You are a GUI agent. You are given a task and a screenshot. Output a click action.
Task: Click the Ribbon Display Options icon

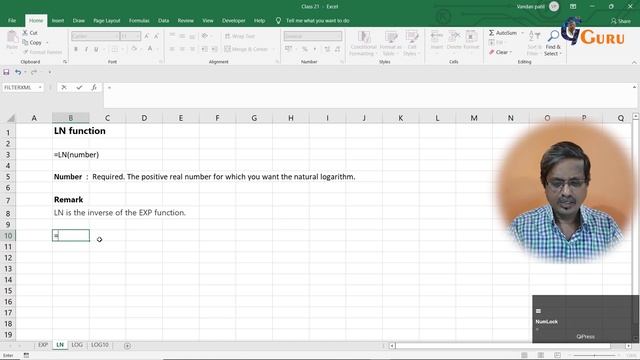(x=573, y=7)
